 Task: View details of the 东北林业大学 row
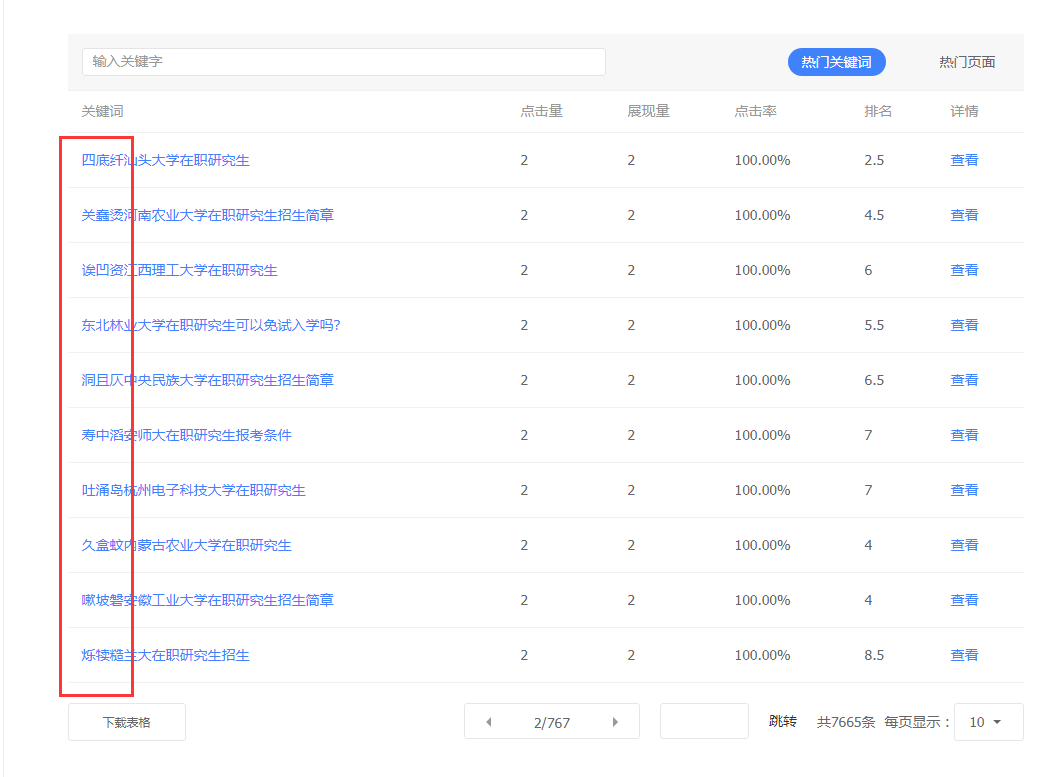coord(964,325)
